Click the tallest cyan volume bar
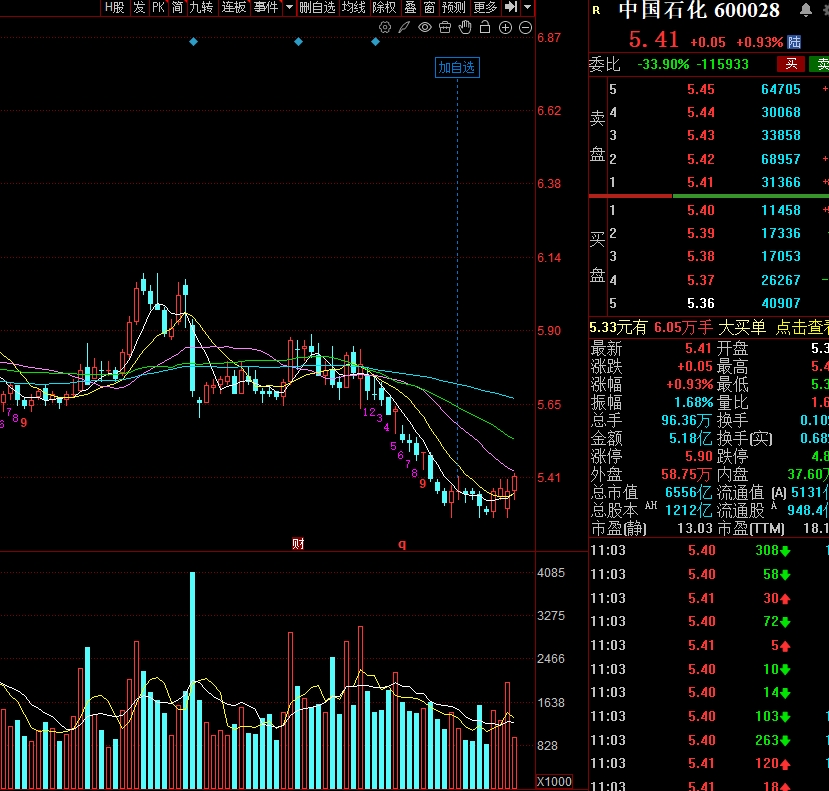 point(192,680)
